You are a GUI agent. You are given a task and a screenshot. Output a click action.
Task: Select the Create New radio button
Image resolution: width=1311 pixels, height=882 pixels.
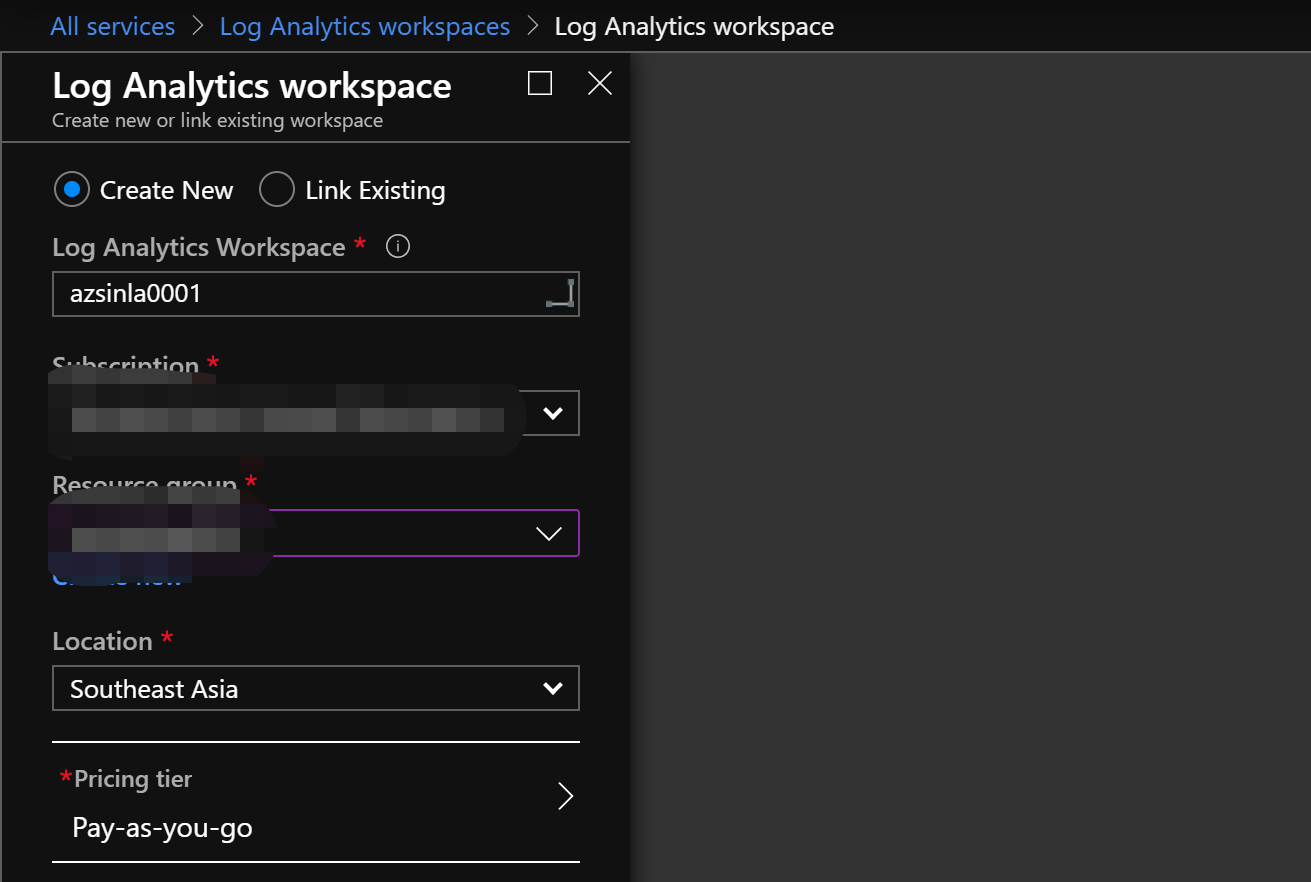pyautogui.click(x=72, y=189)
